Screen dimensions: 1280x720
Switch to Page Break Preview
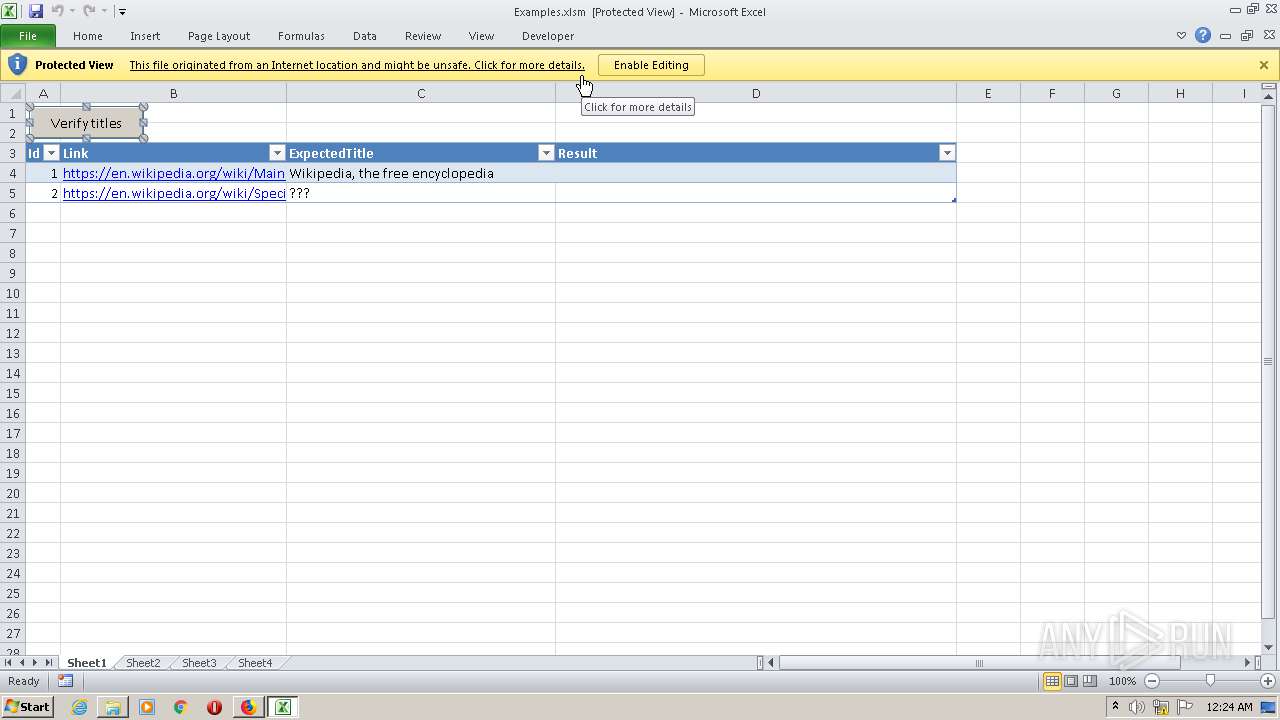pos(1090,681)
